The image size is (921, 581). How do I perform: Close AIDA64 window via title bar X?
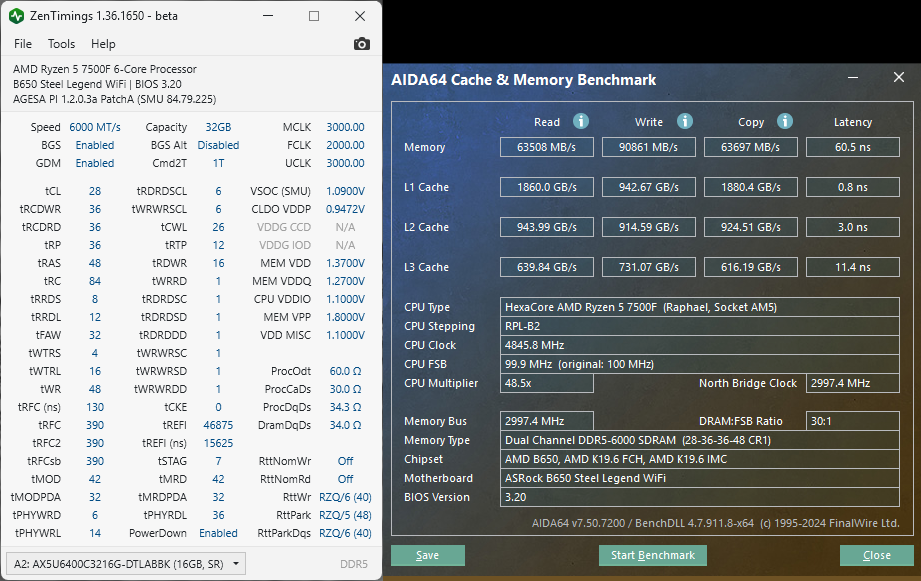tap(899, 78)
